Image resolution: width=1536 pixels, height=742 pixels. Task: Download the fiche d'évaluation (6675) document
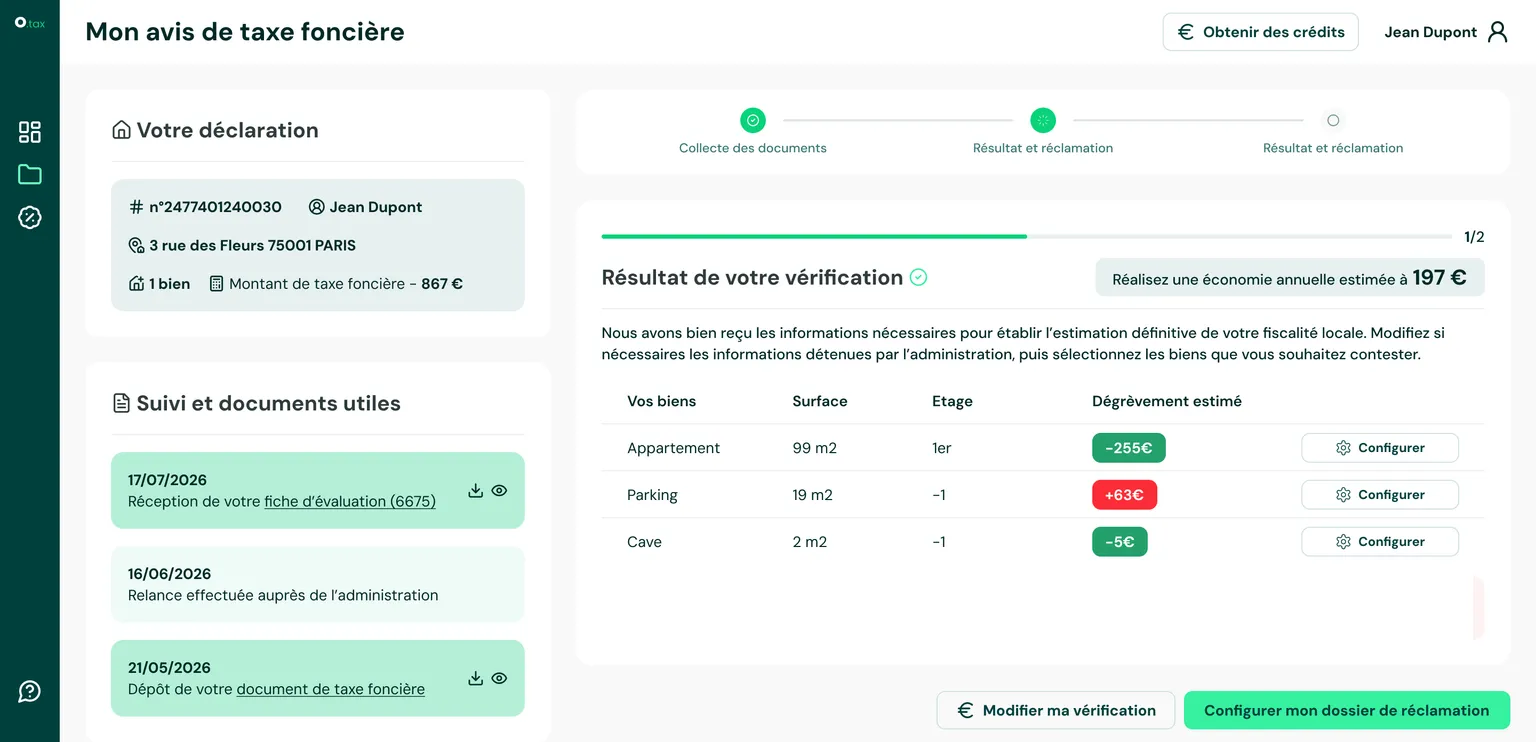(x=475, y=490)
